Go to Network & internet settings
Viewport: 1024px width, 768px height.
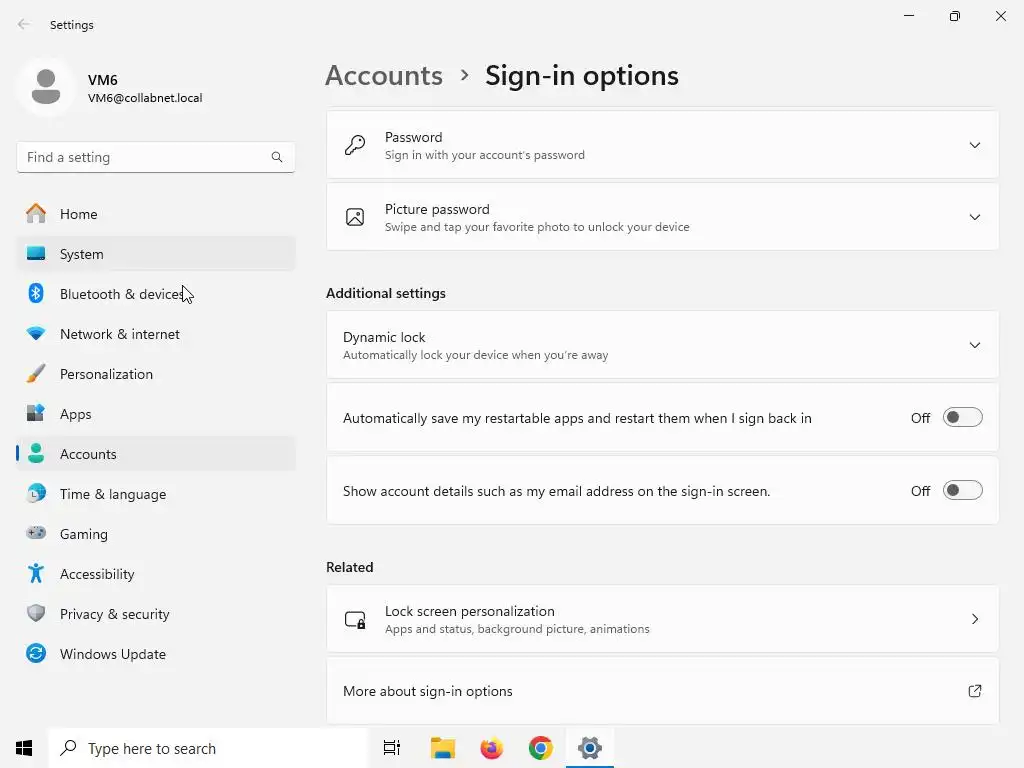click(x=156, y=334)
